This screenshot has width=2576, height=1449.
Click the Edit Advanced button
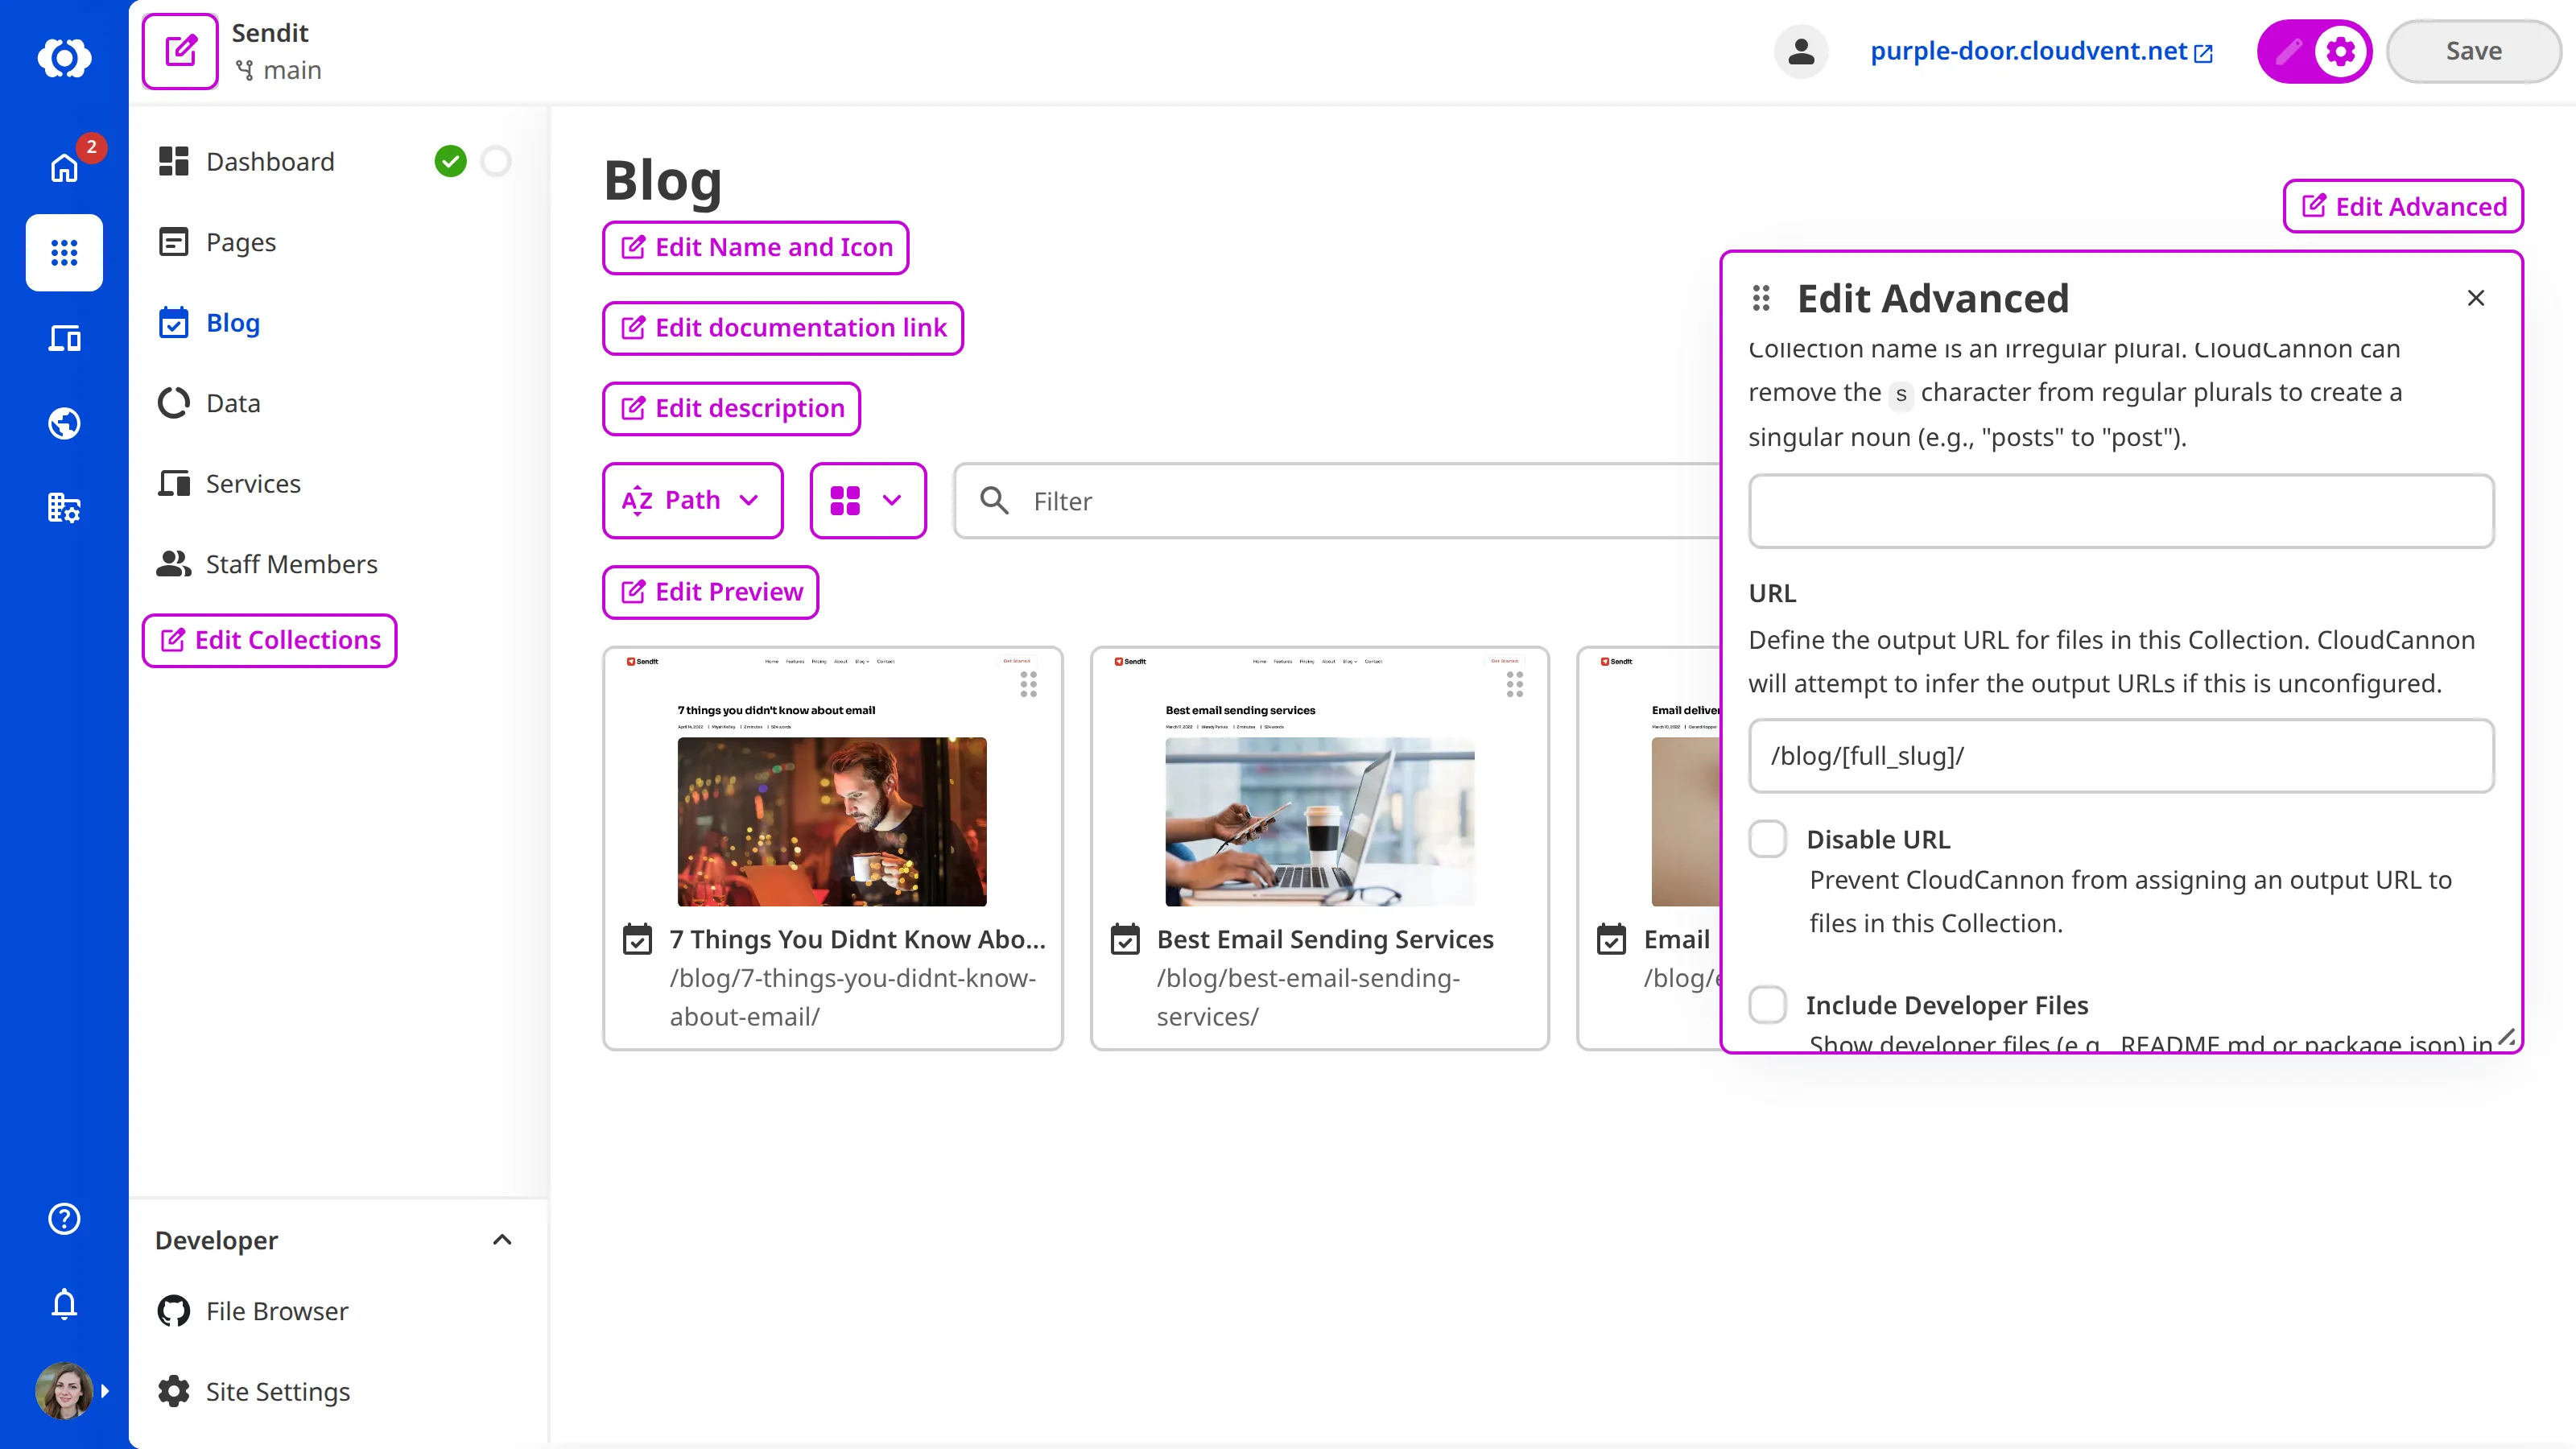[x=2402, y=206]
